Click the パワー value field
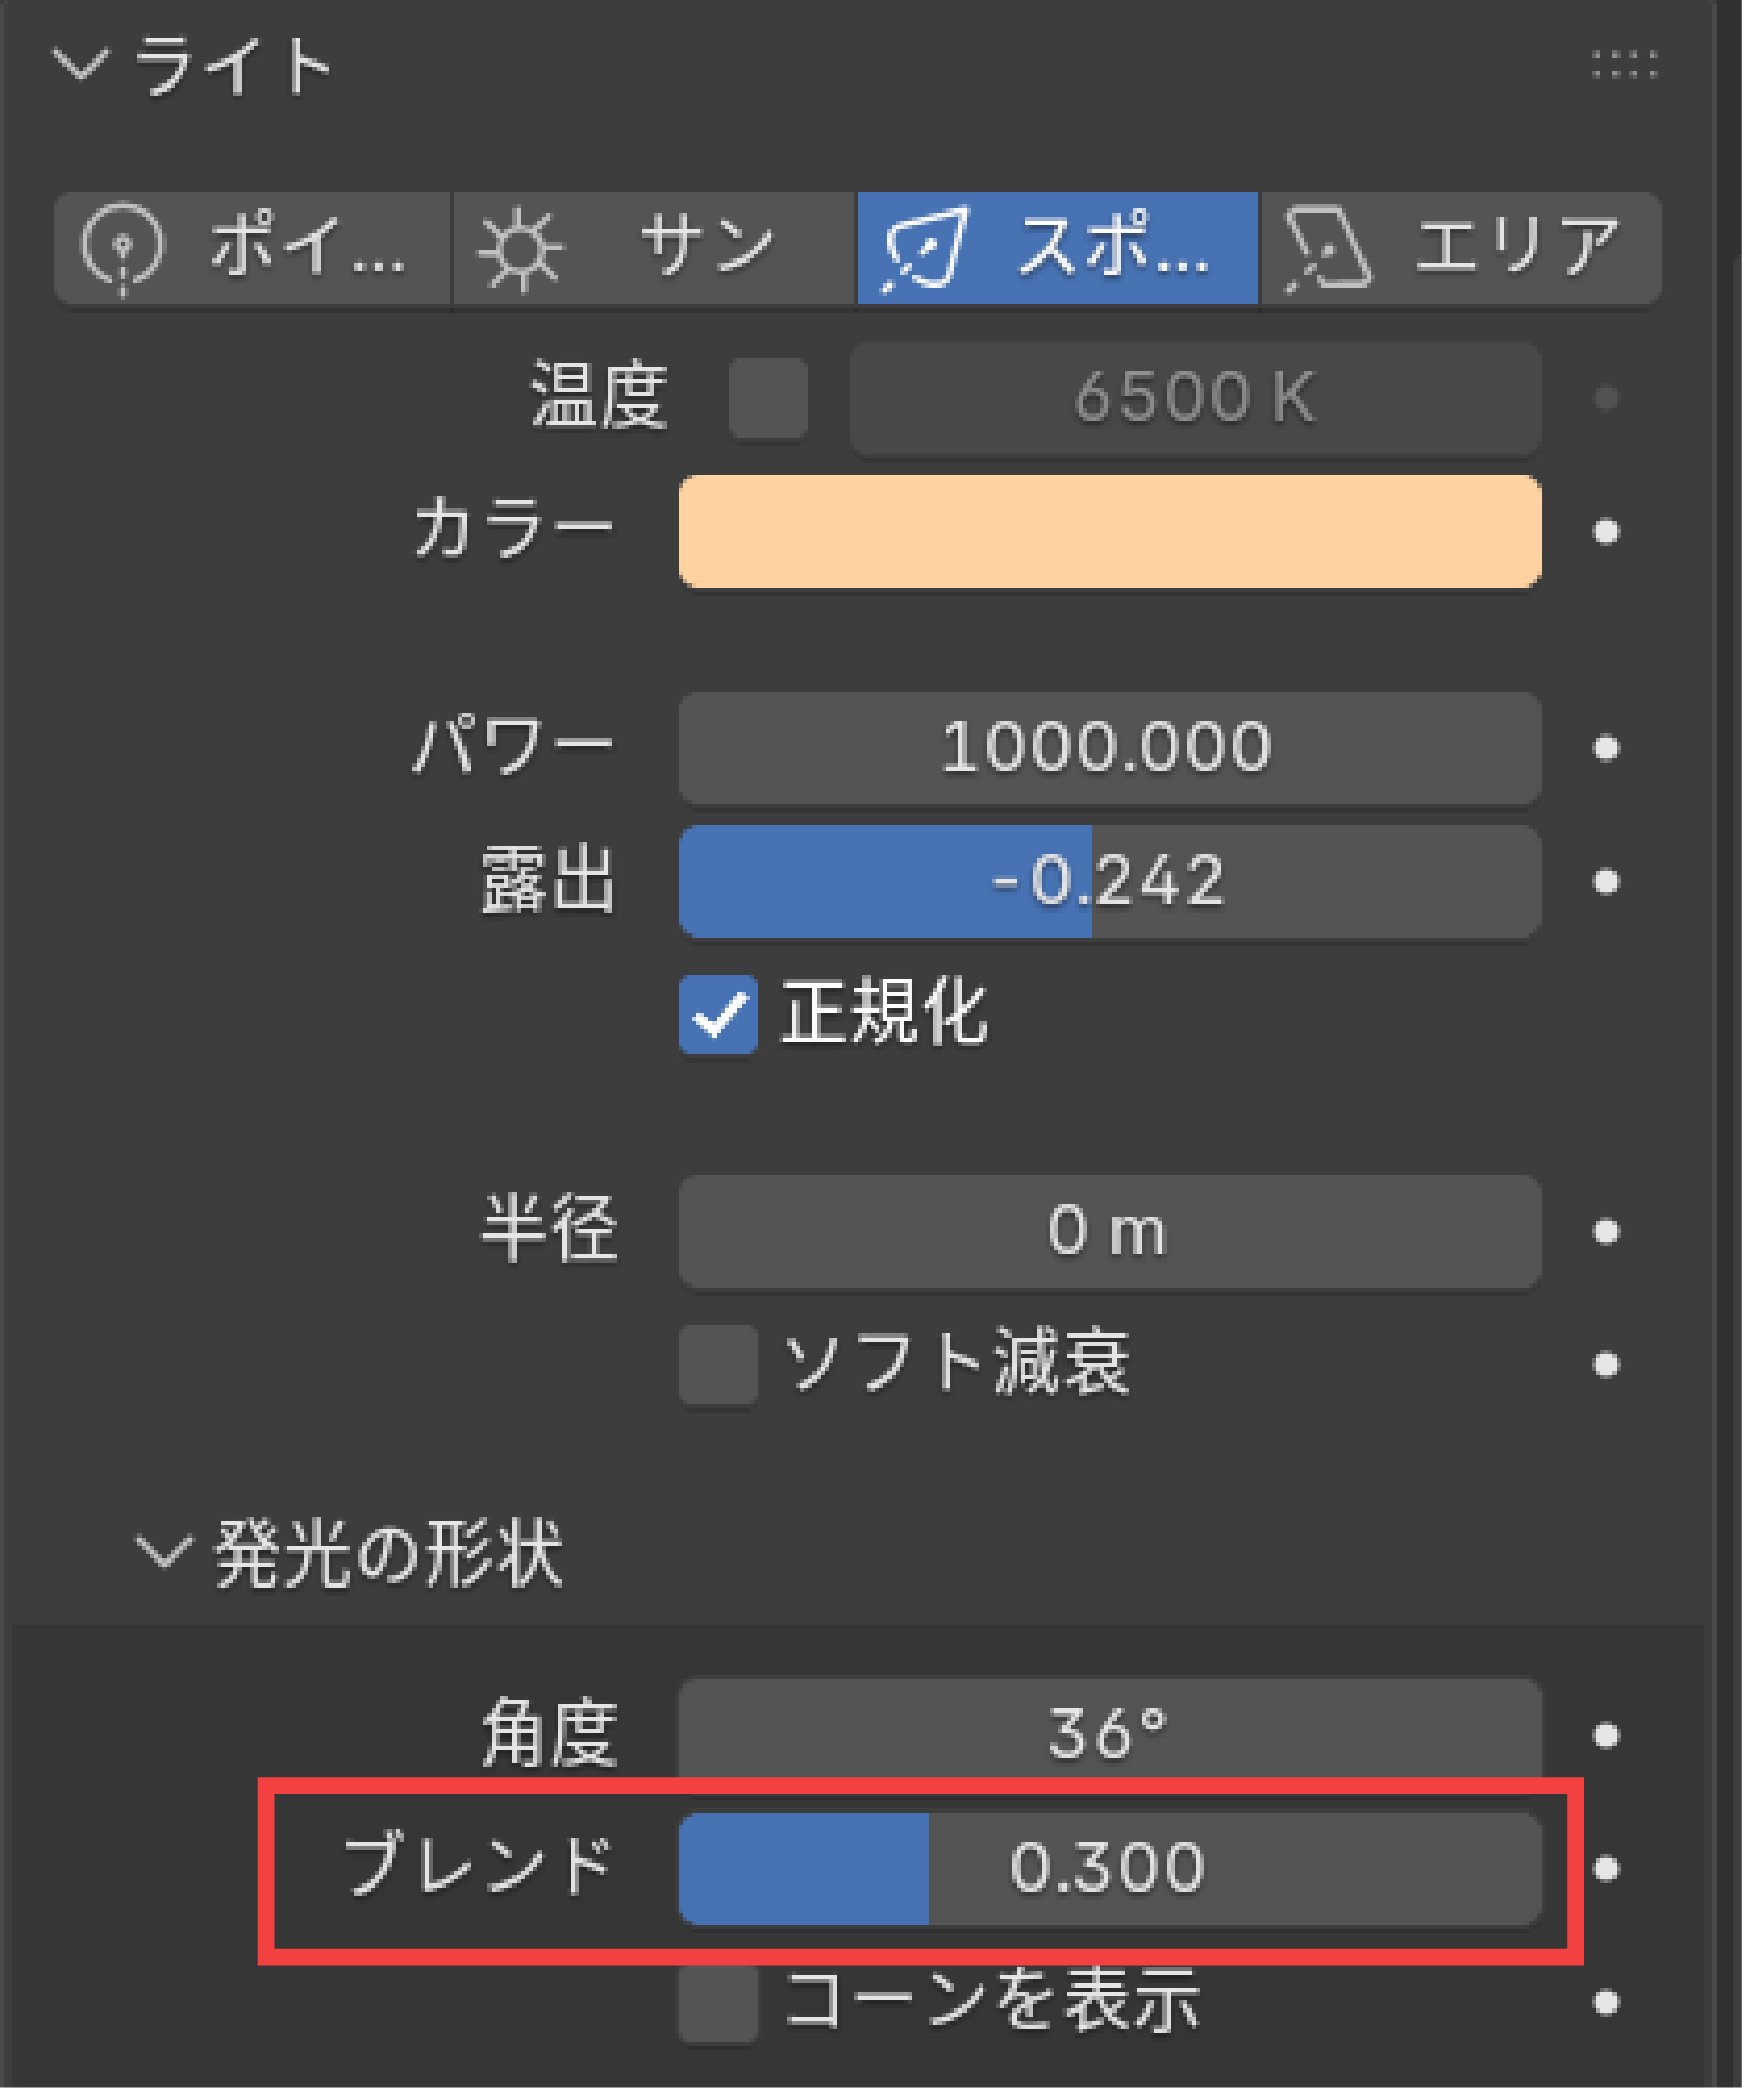The height and width of the screenshot is (2088, 1742). pyautogui.click(x=1110, y=748)
